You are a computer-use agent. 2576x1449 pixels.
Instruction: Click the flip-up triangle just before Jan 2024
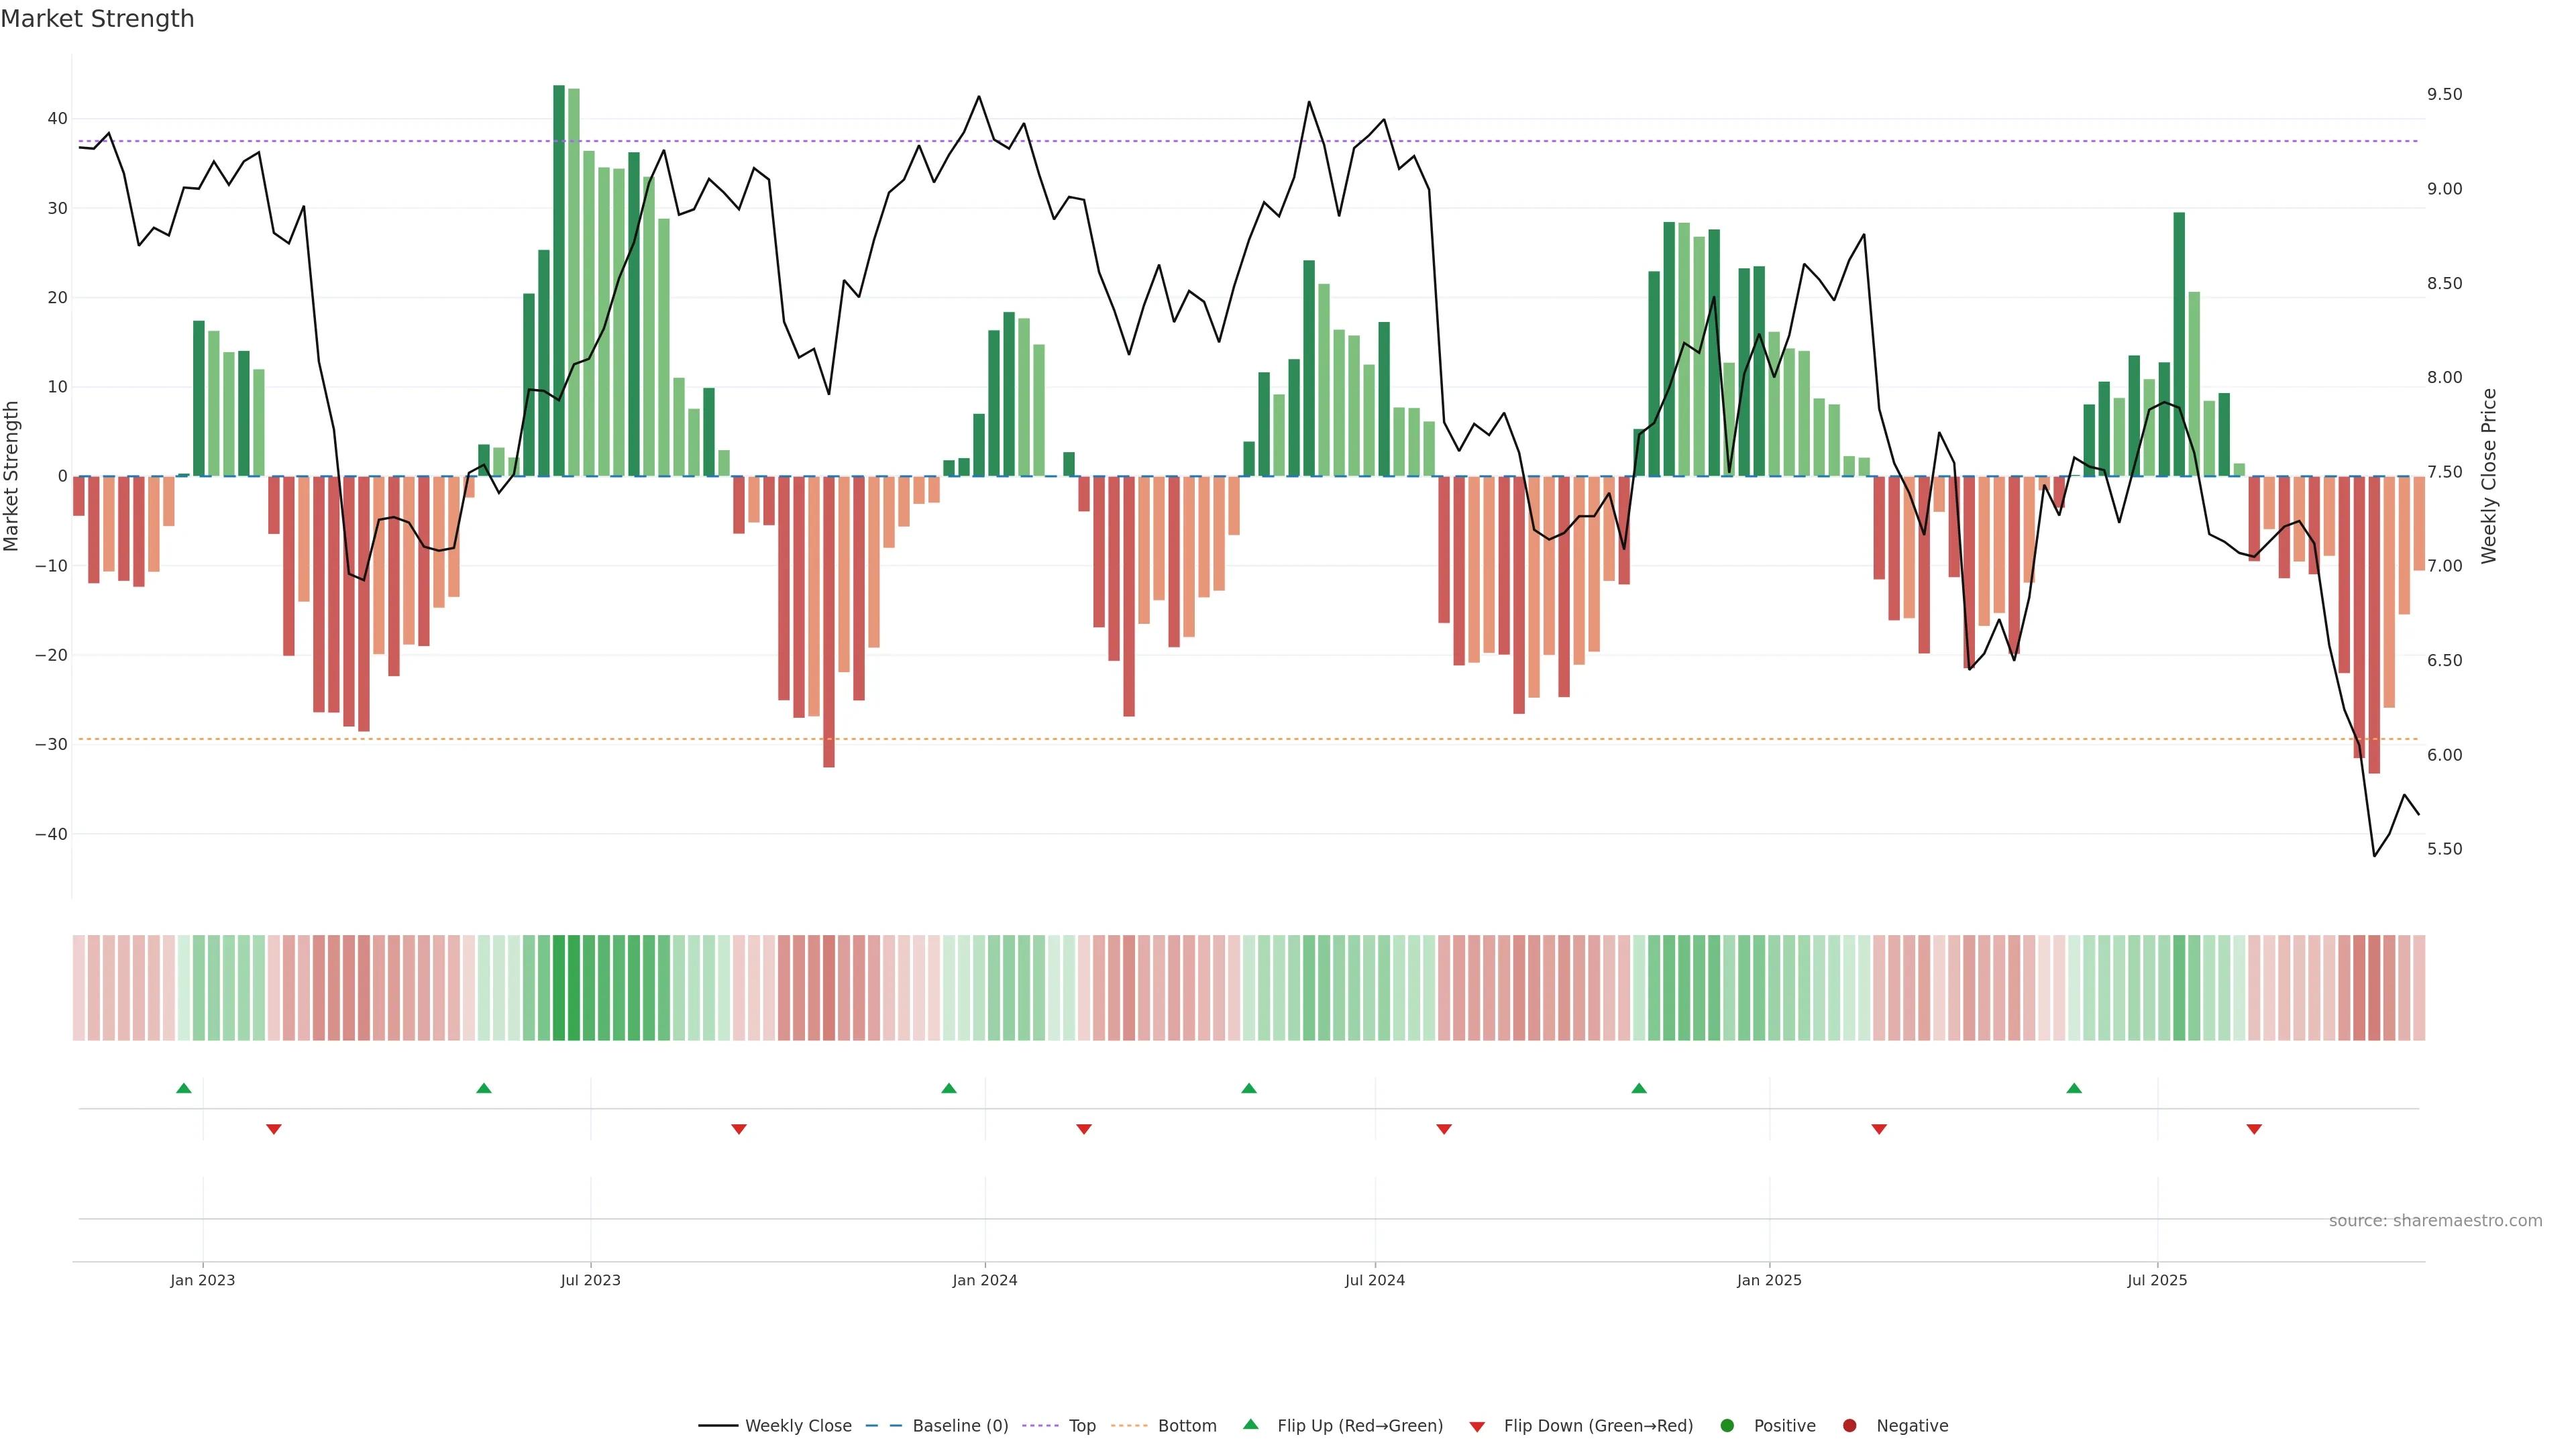coord(949,1088)
